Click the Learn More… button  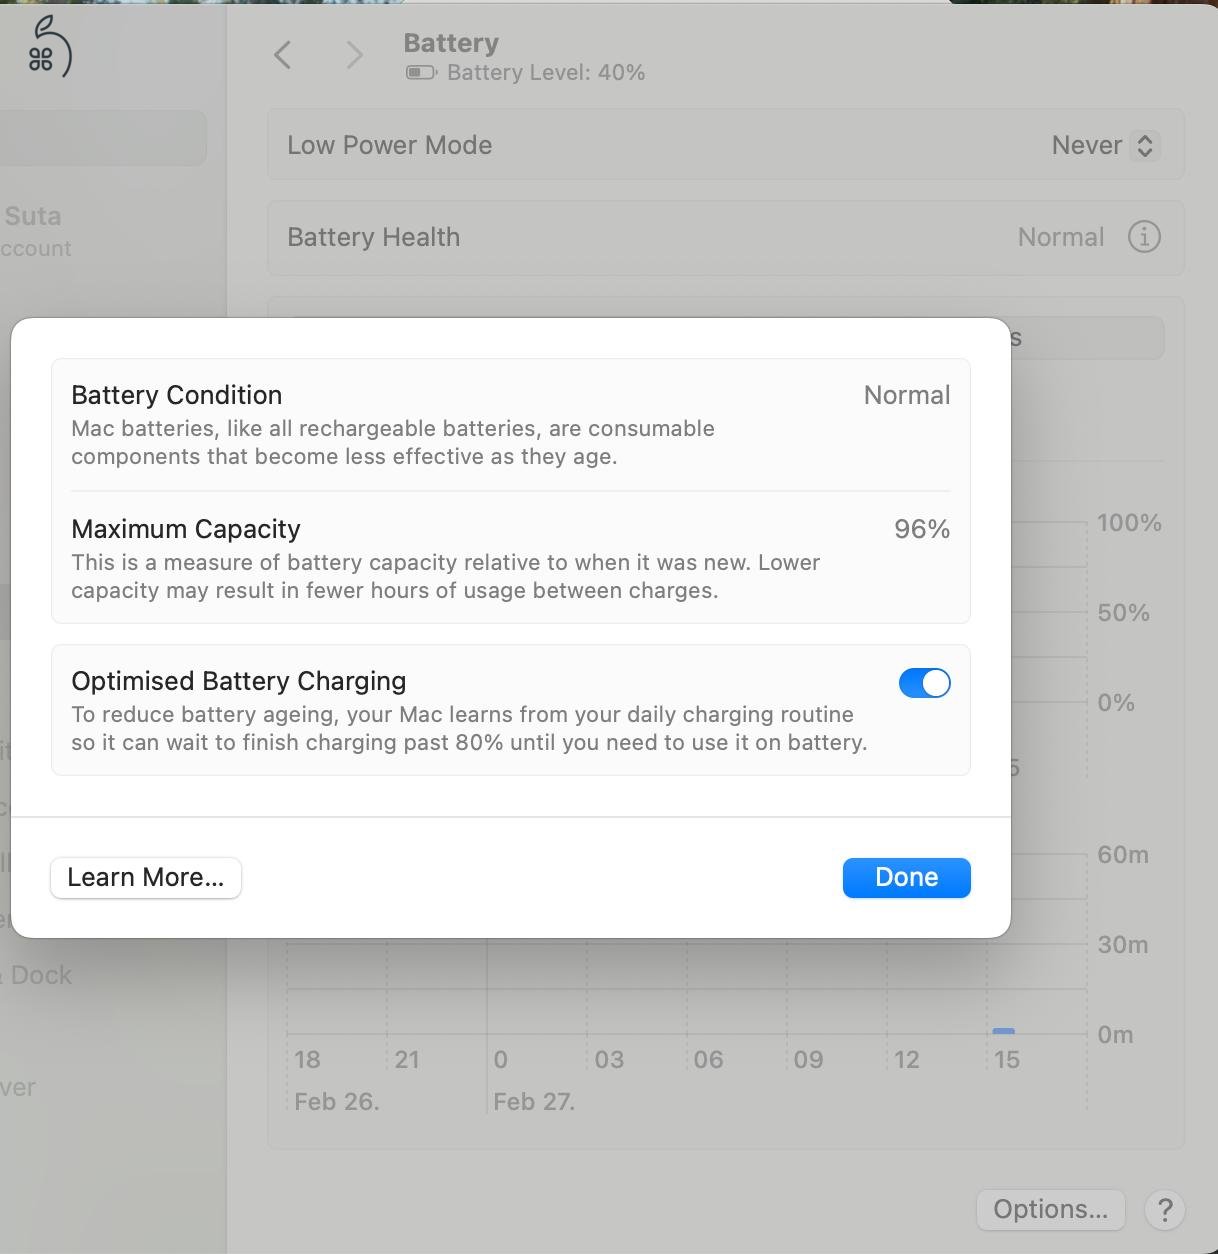click(x=146, y=878)
